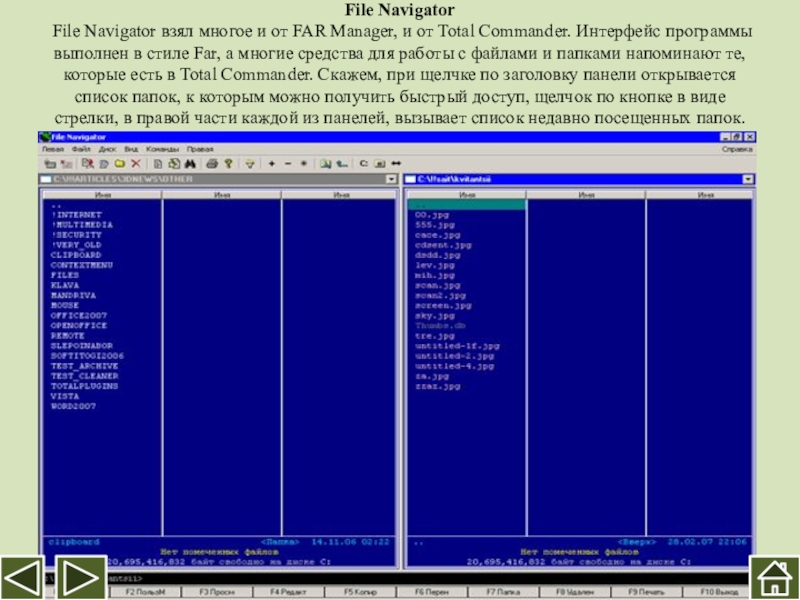Click the printer icon in toolbar
This screenshot has height=600, width=800.
pos(212,164)
